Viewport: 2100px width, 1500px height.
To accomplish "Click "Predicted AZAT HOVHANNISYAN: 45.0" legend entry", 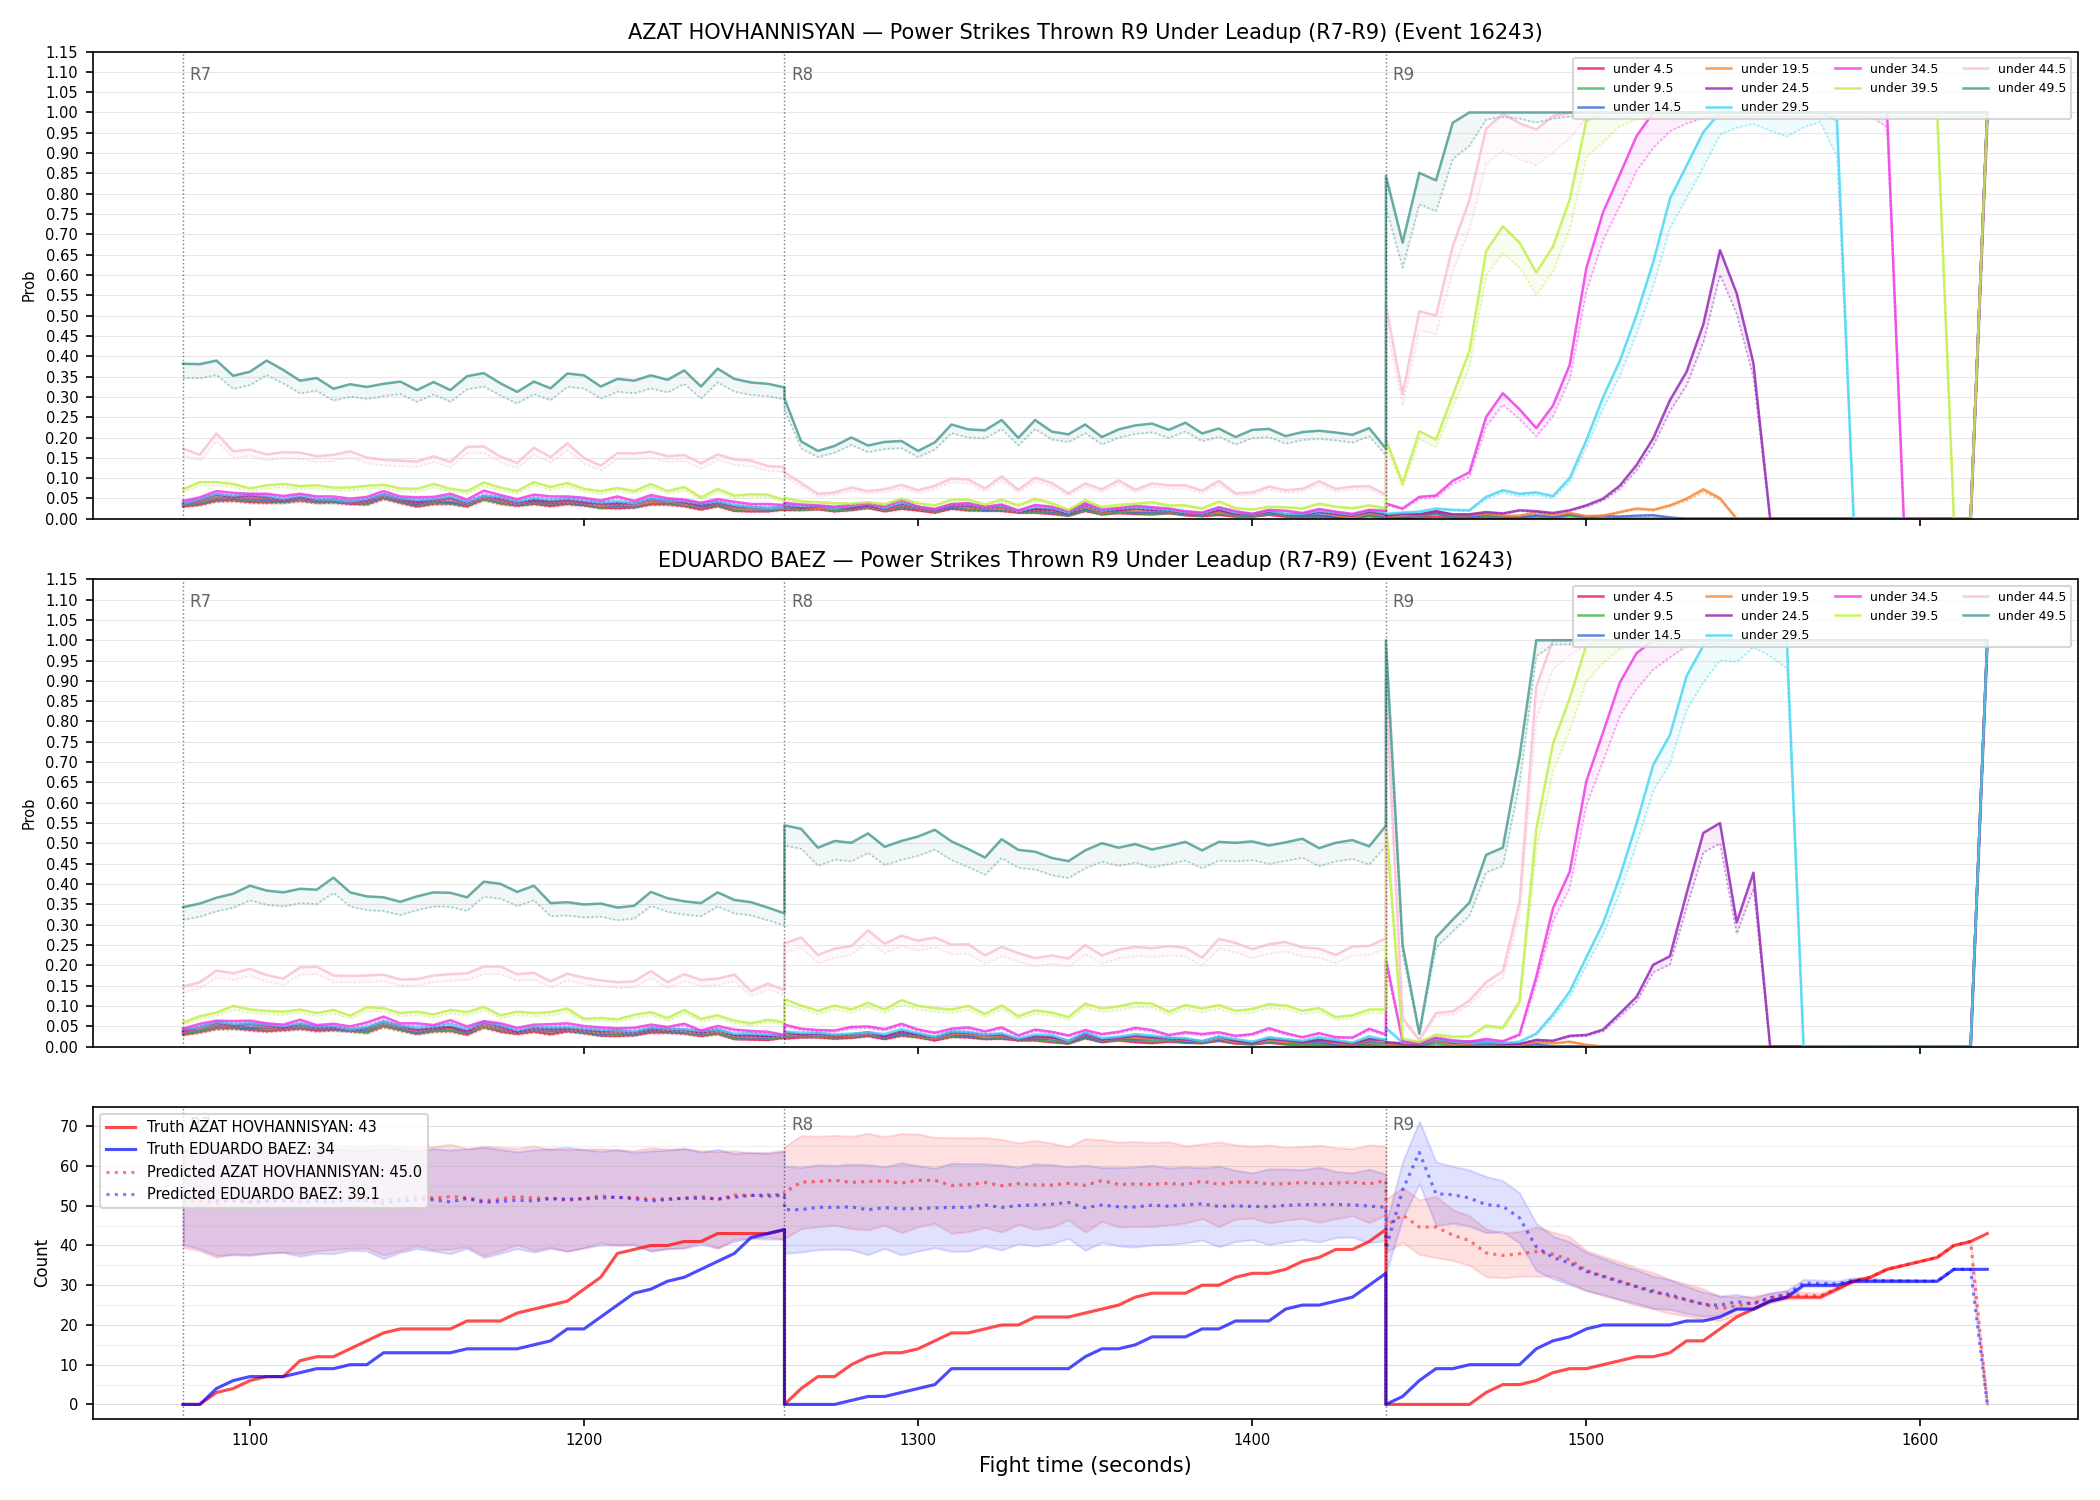I will (264, 1172).
